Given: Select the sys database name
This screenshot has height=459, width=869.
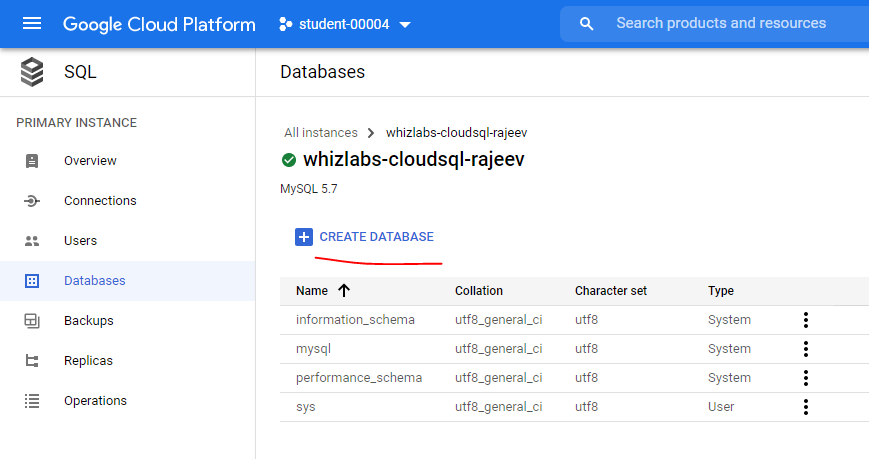Looking at the screenshot, I should [x=305, y=407].
